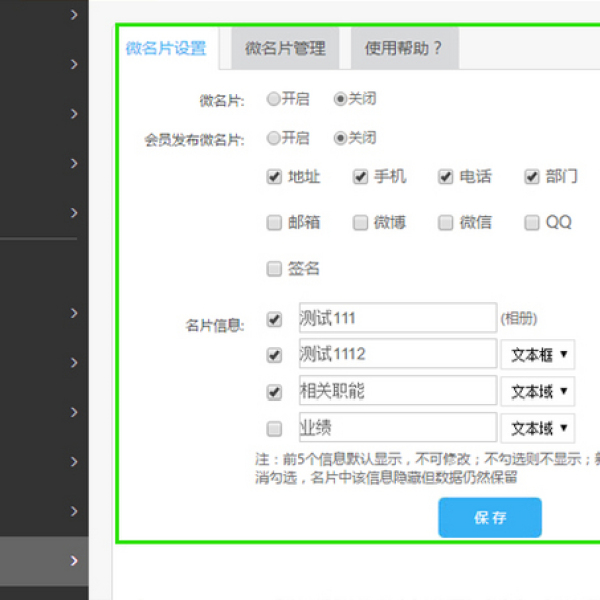Click the blue 保存 button
This screenshot has height=600, width=600.
(489, 518)
